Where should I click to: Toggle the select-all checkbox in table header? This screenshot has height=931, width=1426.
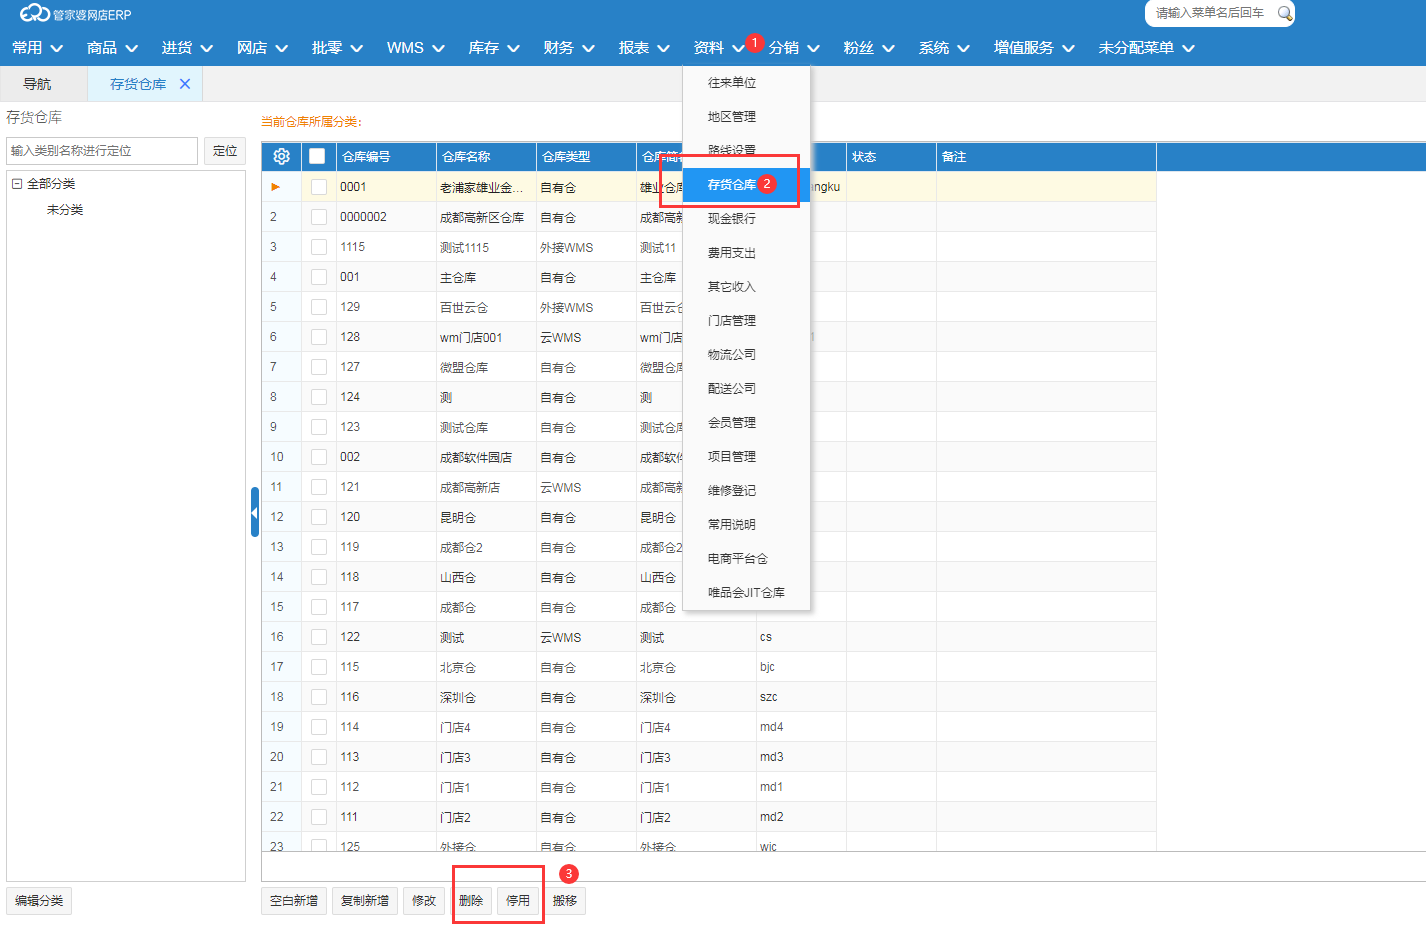click(x=317, y=156)
